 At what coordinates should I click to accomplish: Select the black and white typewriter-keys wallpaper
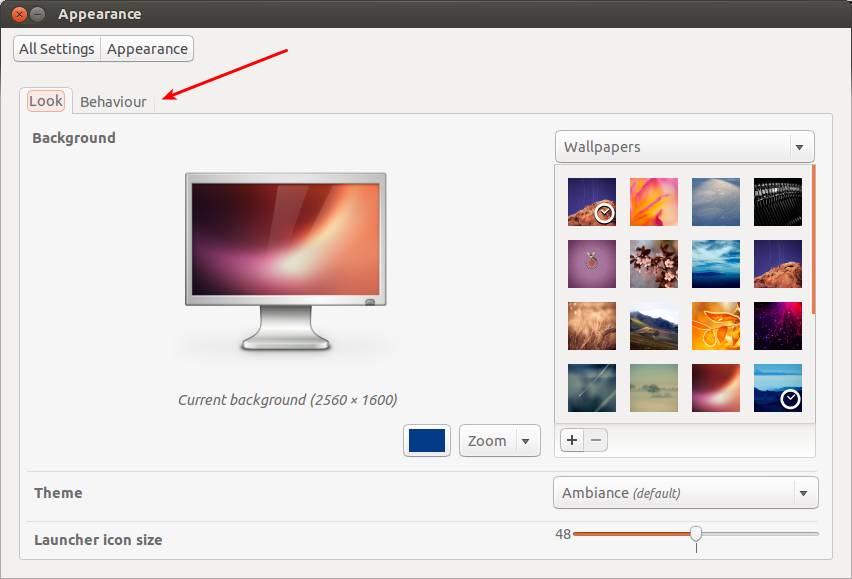[778, 202]
